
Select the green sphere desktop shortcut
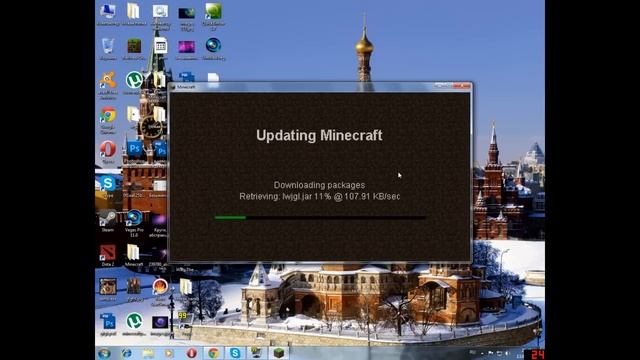pos(213,11)
